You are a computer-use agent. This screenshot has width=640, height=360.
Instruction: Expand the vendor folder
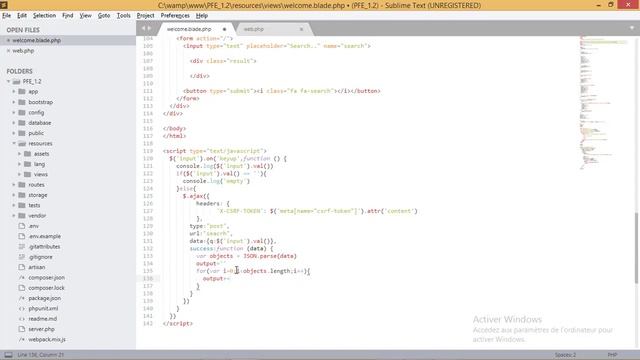[x=13, y=216]
